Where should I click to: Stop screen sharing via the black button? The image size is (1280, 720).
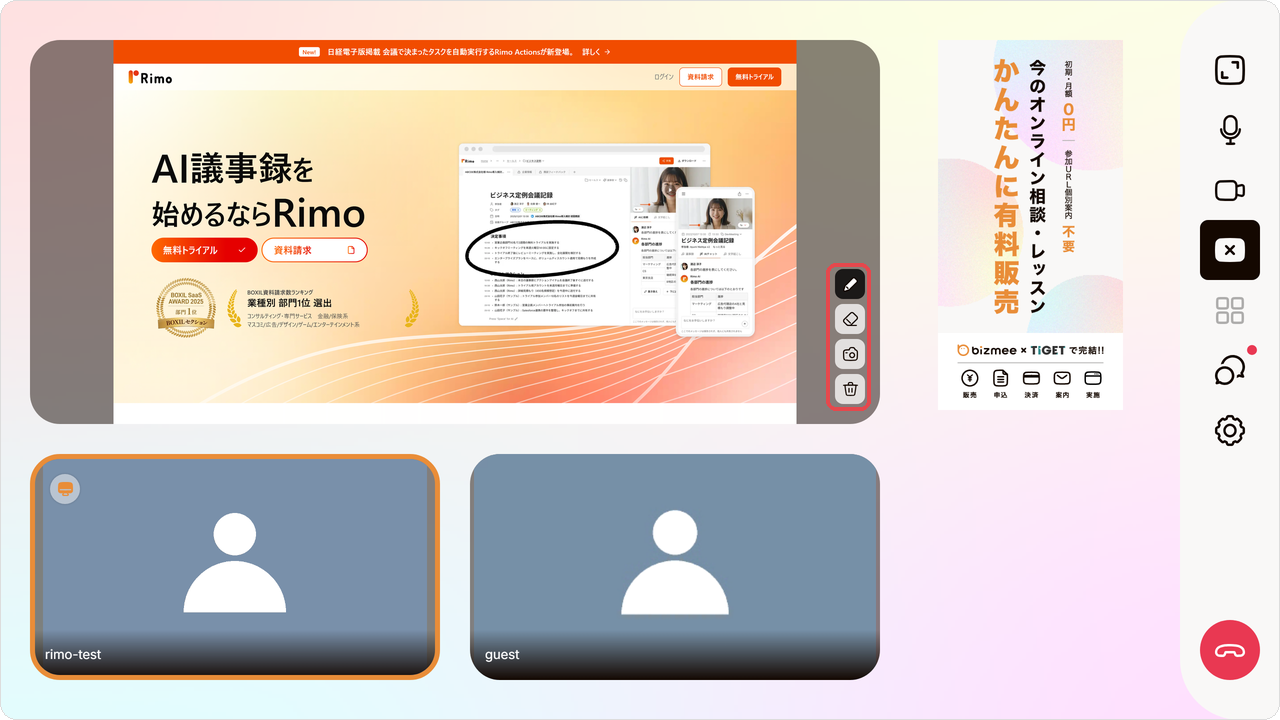click(1230, 250)
